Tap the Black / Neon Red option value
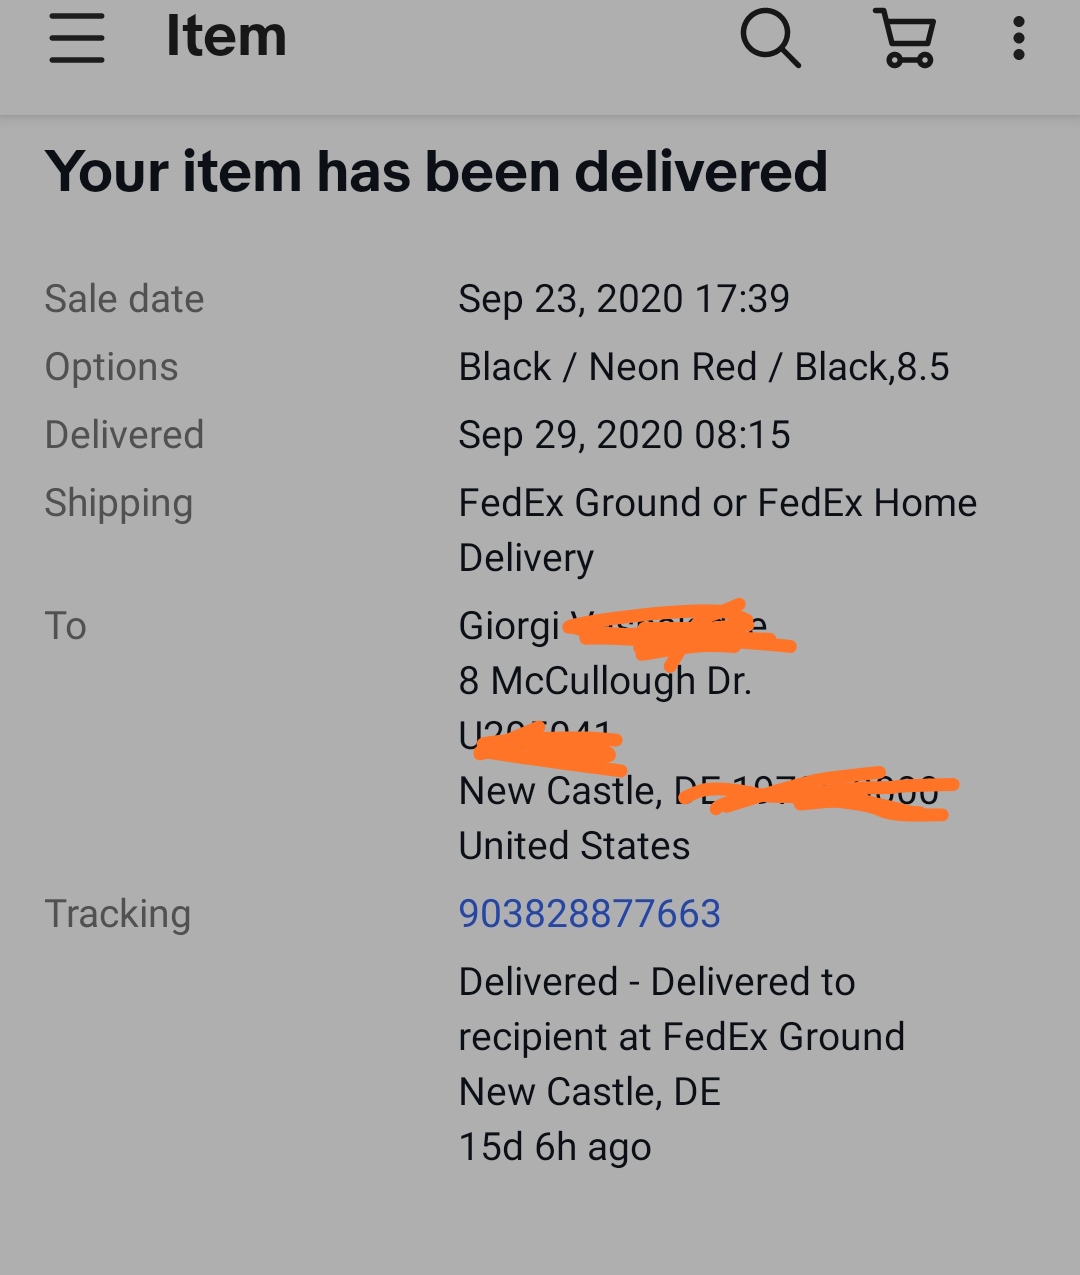 (x=703, y=367)
